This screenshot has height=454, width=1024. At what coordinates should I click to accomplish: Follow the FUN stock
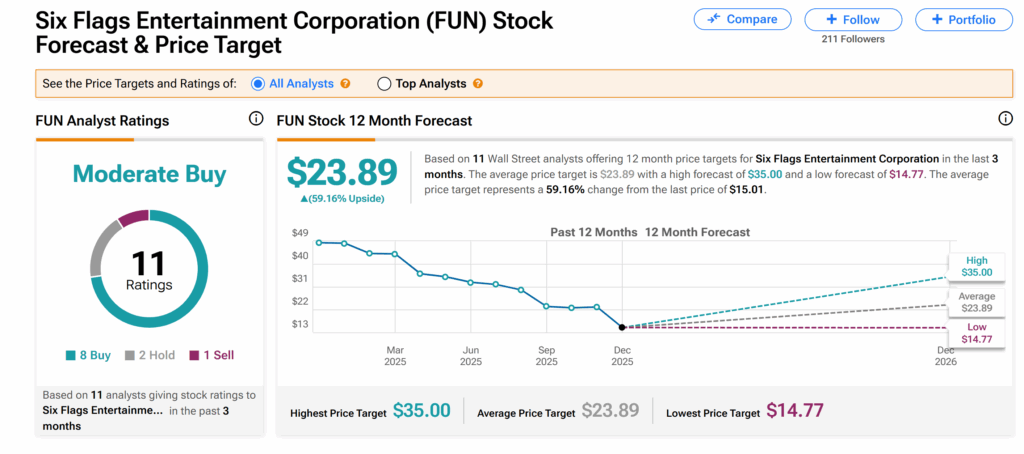pyautogui.click(x=851, y=19)
